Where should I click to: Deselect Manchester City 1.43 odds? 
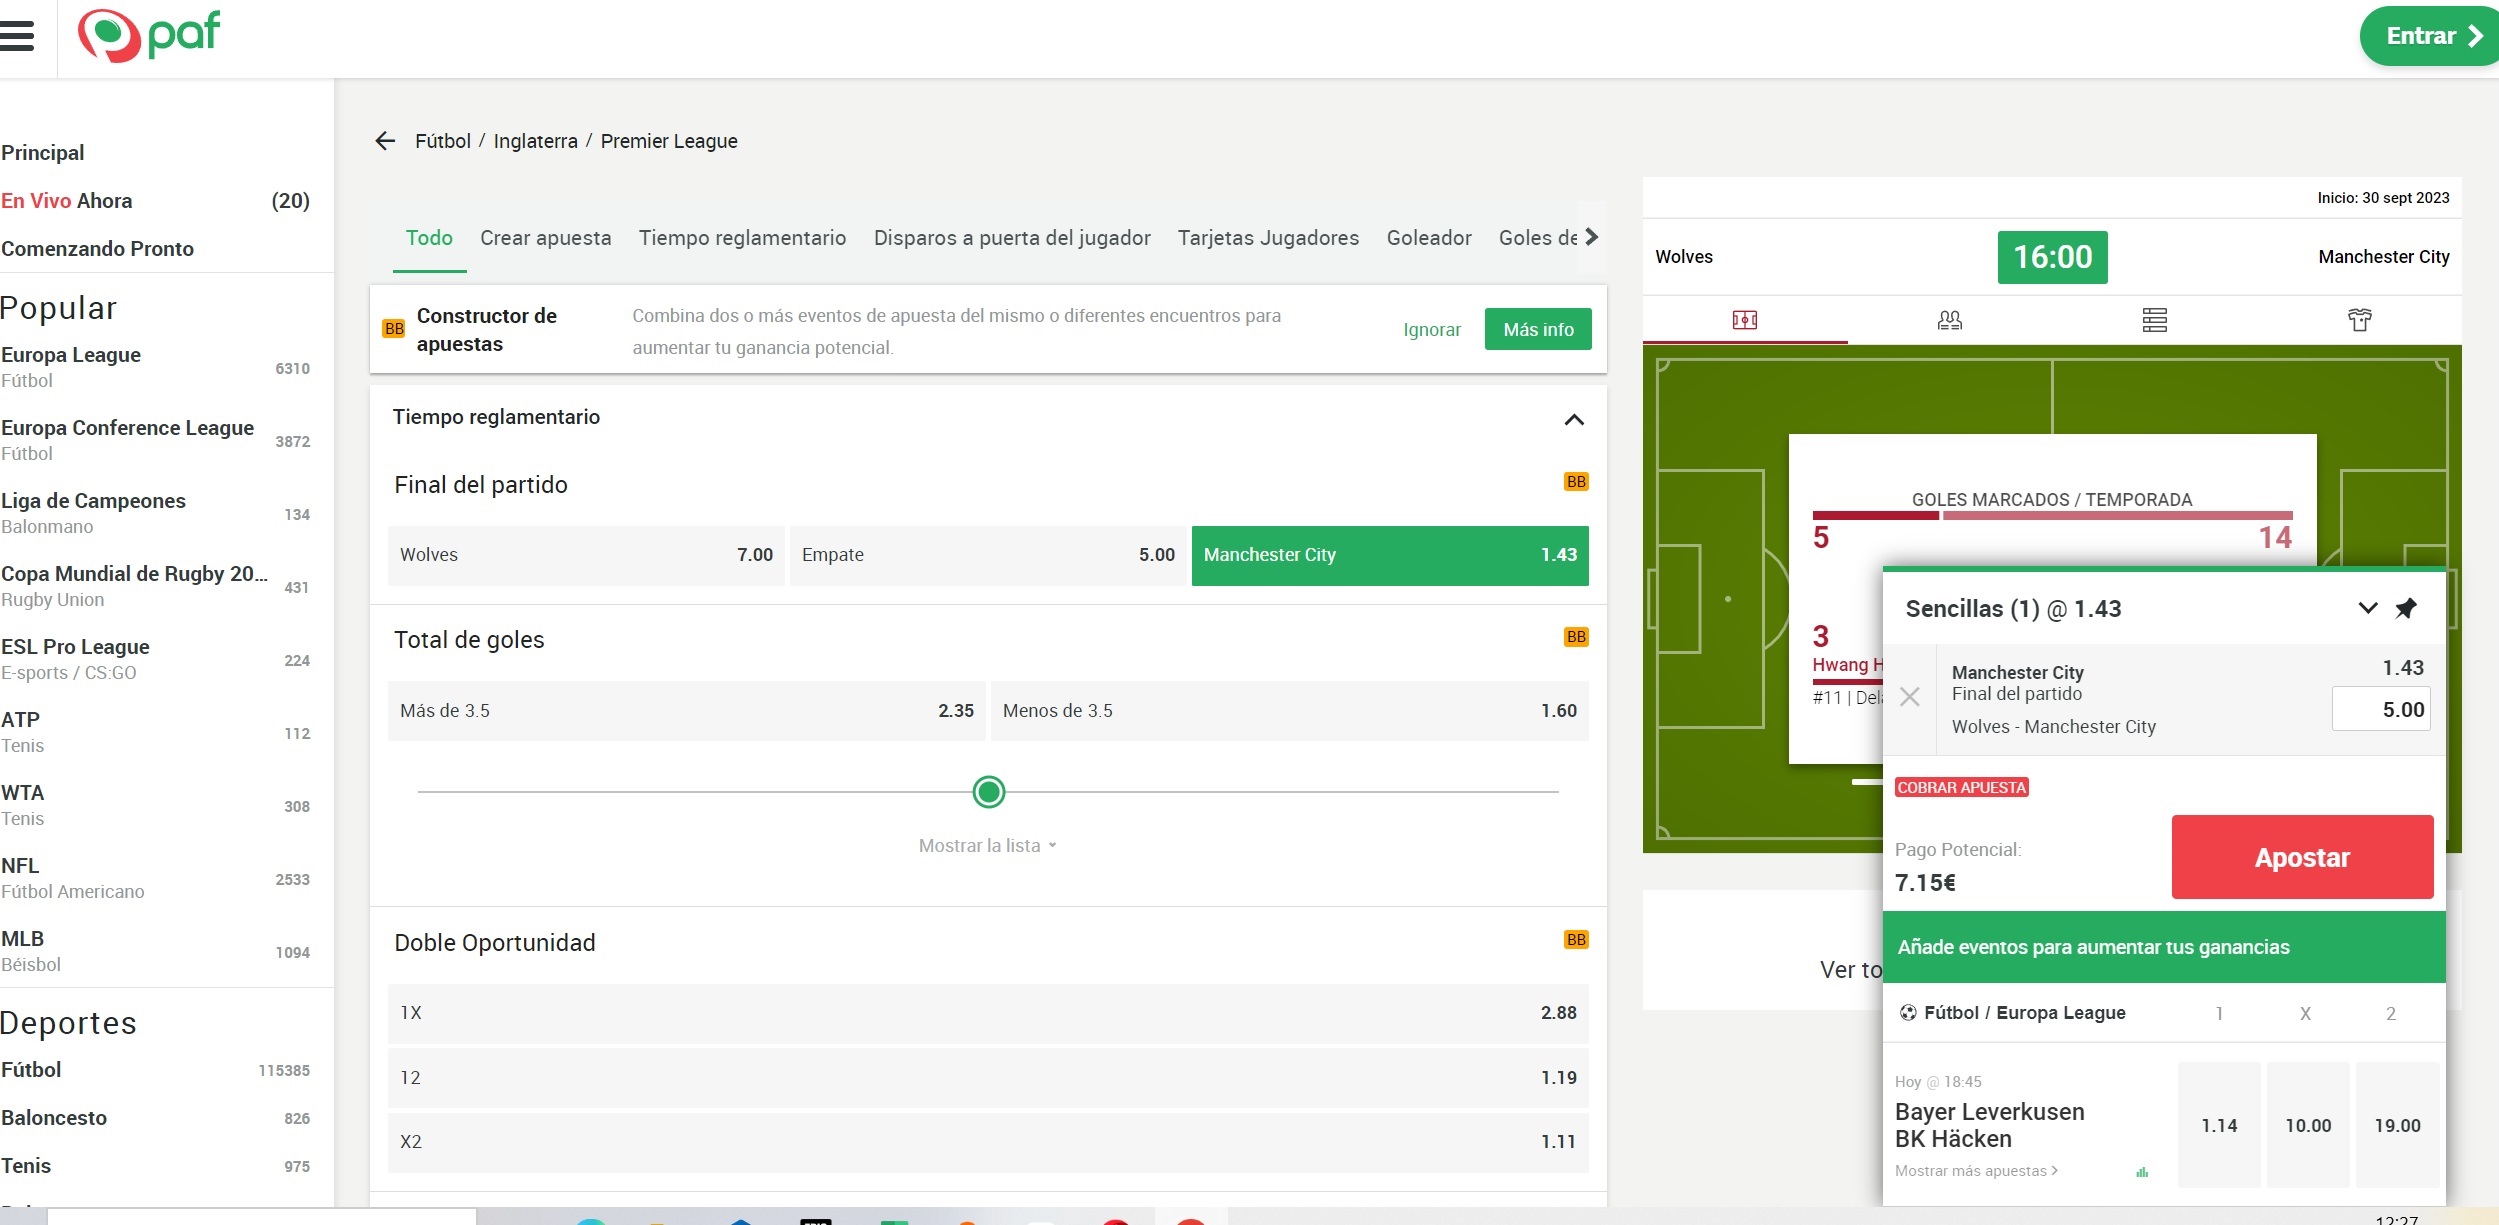point(1390,555)
